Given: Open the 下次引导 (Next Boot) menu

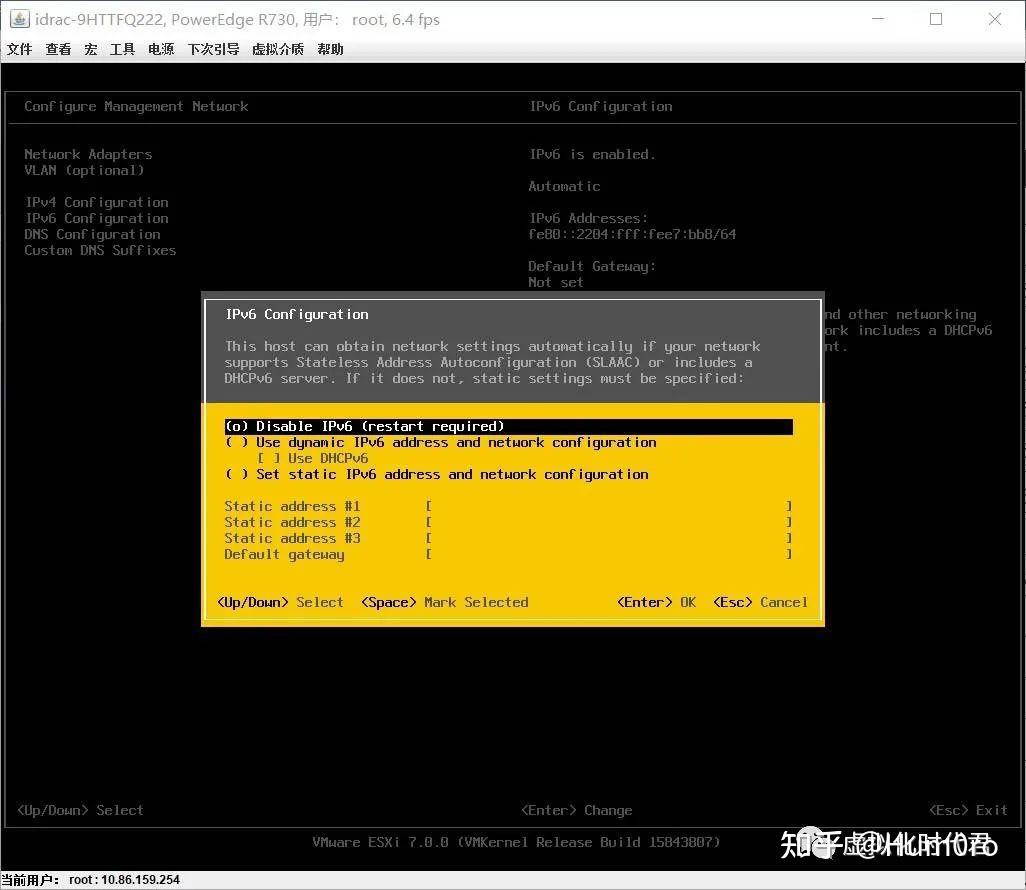Looking at the screenshot, I should (x=213, y=48).
